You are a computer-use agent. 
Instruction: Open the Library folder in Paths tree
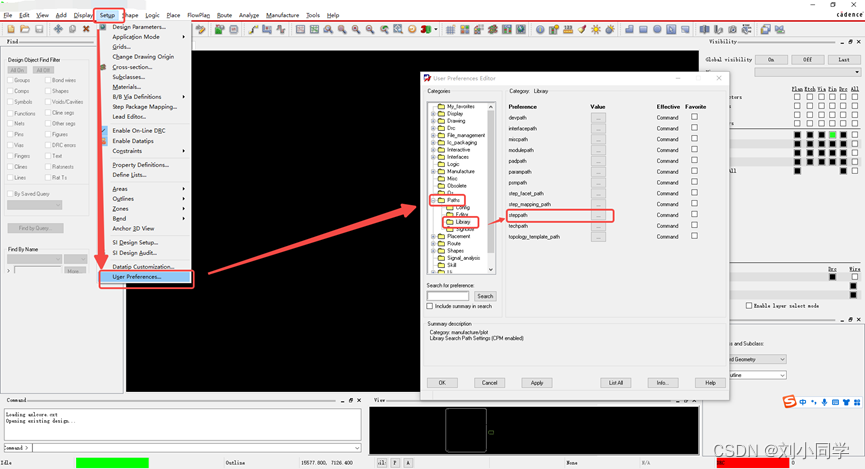coord(462,222)
